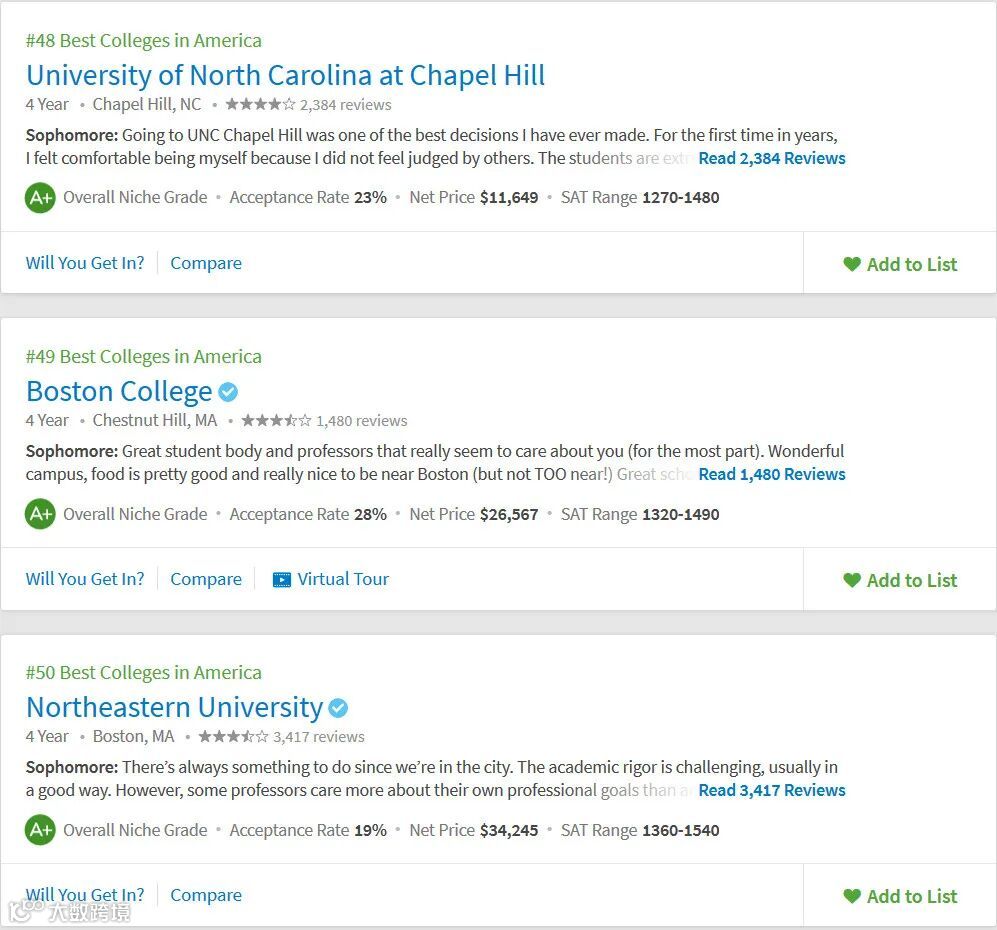Image resolution: width=997 pixels, height=930 pixels.
Task: Click the A+ grade badge for Boston College
Action: [x=40, y=514]
